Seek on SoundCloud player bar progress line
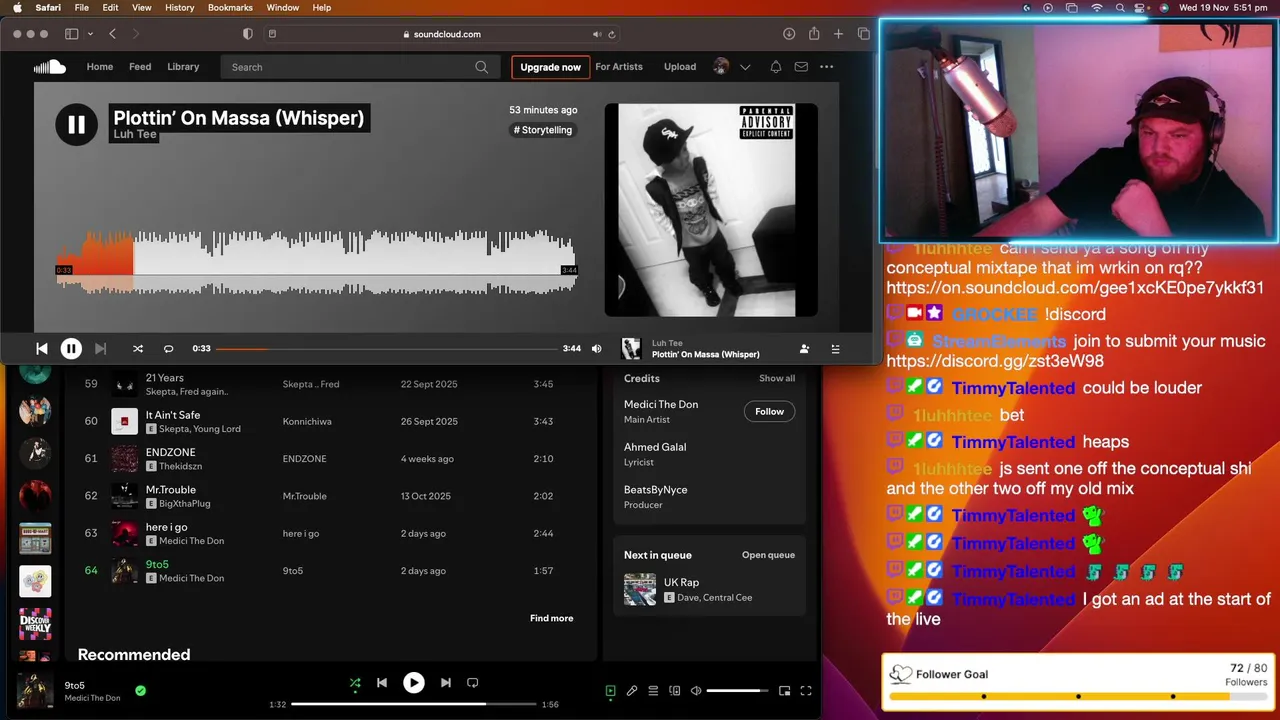This screenshot has height=720, width=1280. [x=387, y=349]
